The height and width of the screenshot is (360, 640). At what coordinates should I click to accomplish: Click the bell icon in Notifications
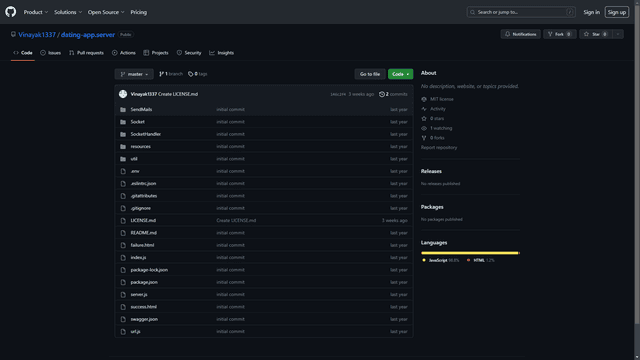(507, 34)
